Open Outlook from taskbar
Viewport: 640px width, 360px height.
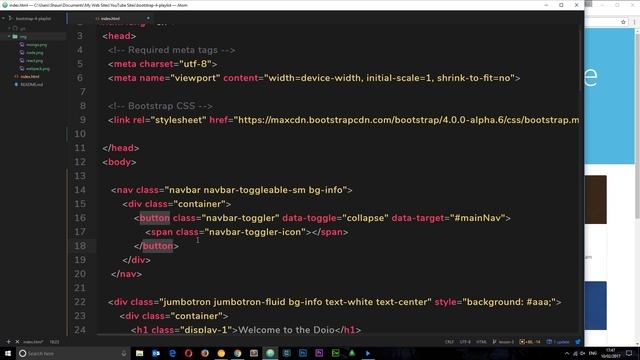click(x=156, y=353)
